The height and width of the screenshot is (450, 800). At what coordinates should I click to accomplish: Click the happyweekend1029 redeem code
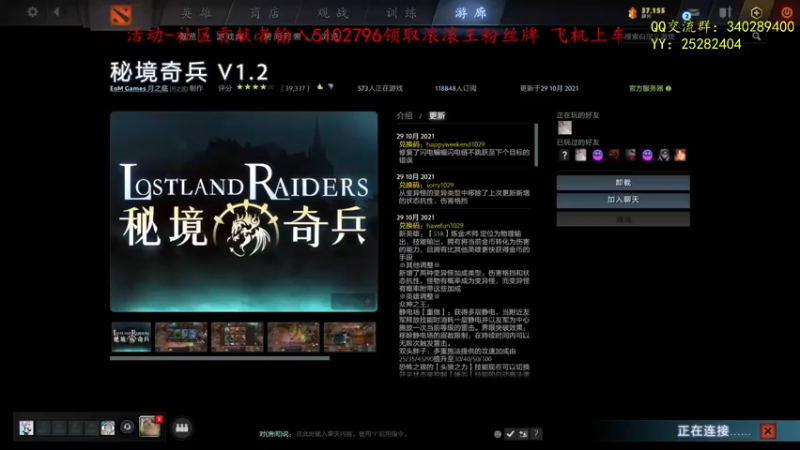(456, 144)
